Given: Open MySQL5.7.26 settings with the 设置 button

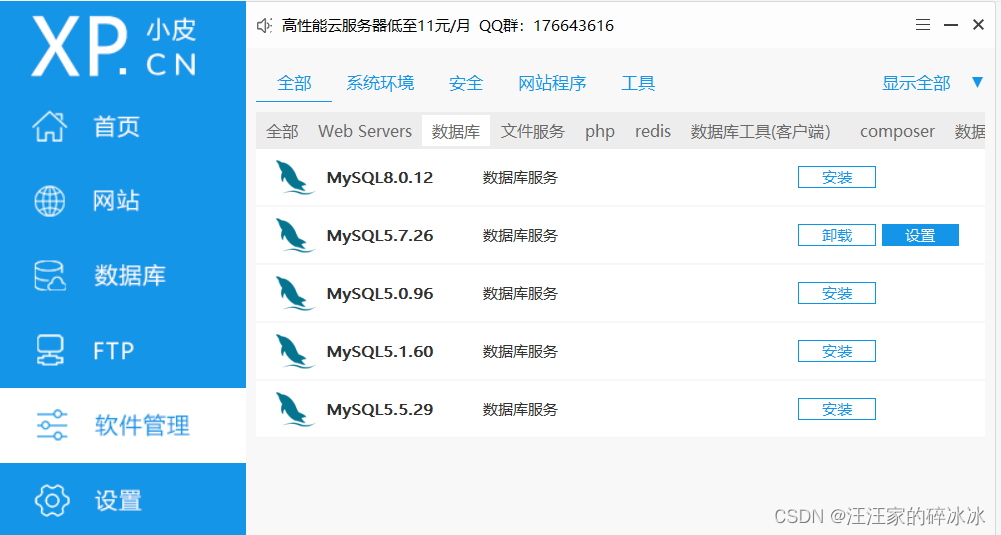Looking at the screenshot, I should [921, 236].
